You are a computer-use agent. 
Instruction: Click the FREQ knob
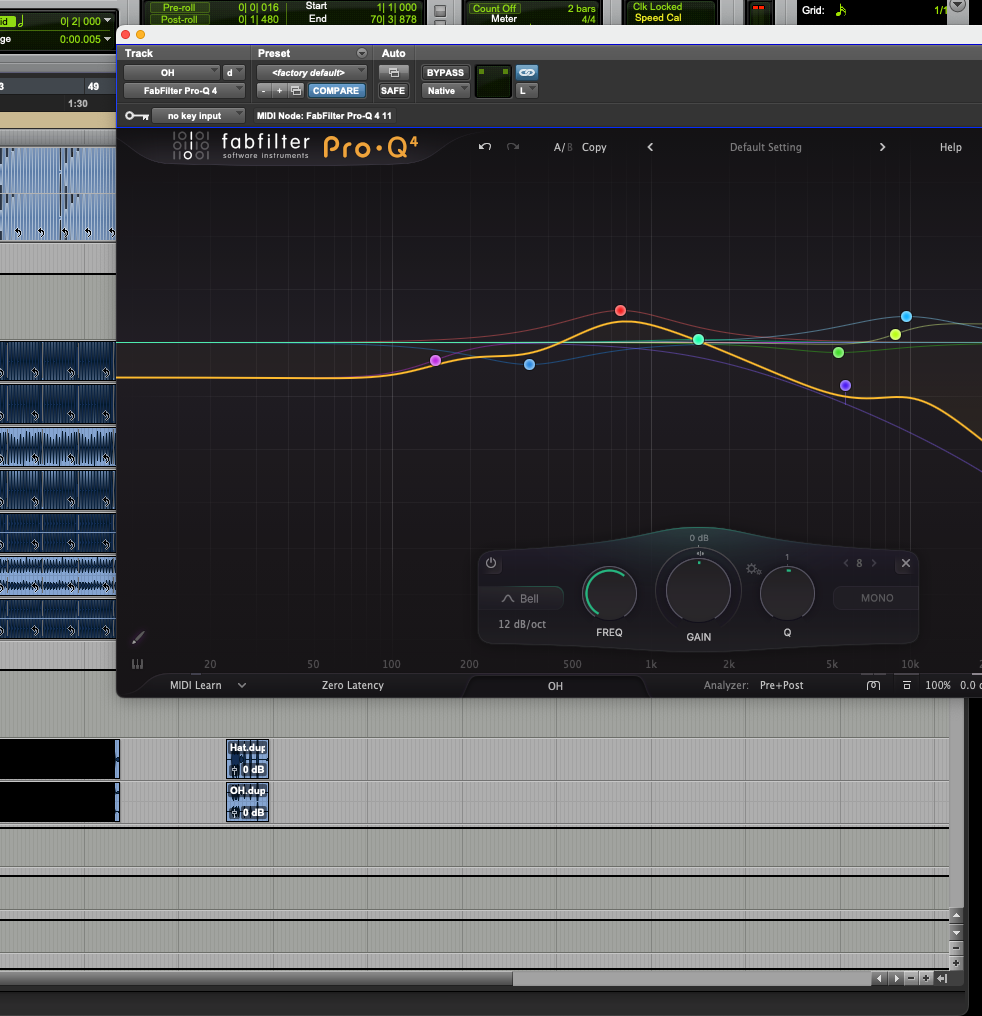point(610,594)
